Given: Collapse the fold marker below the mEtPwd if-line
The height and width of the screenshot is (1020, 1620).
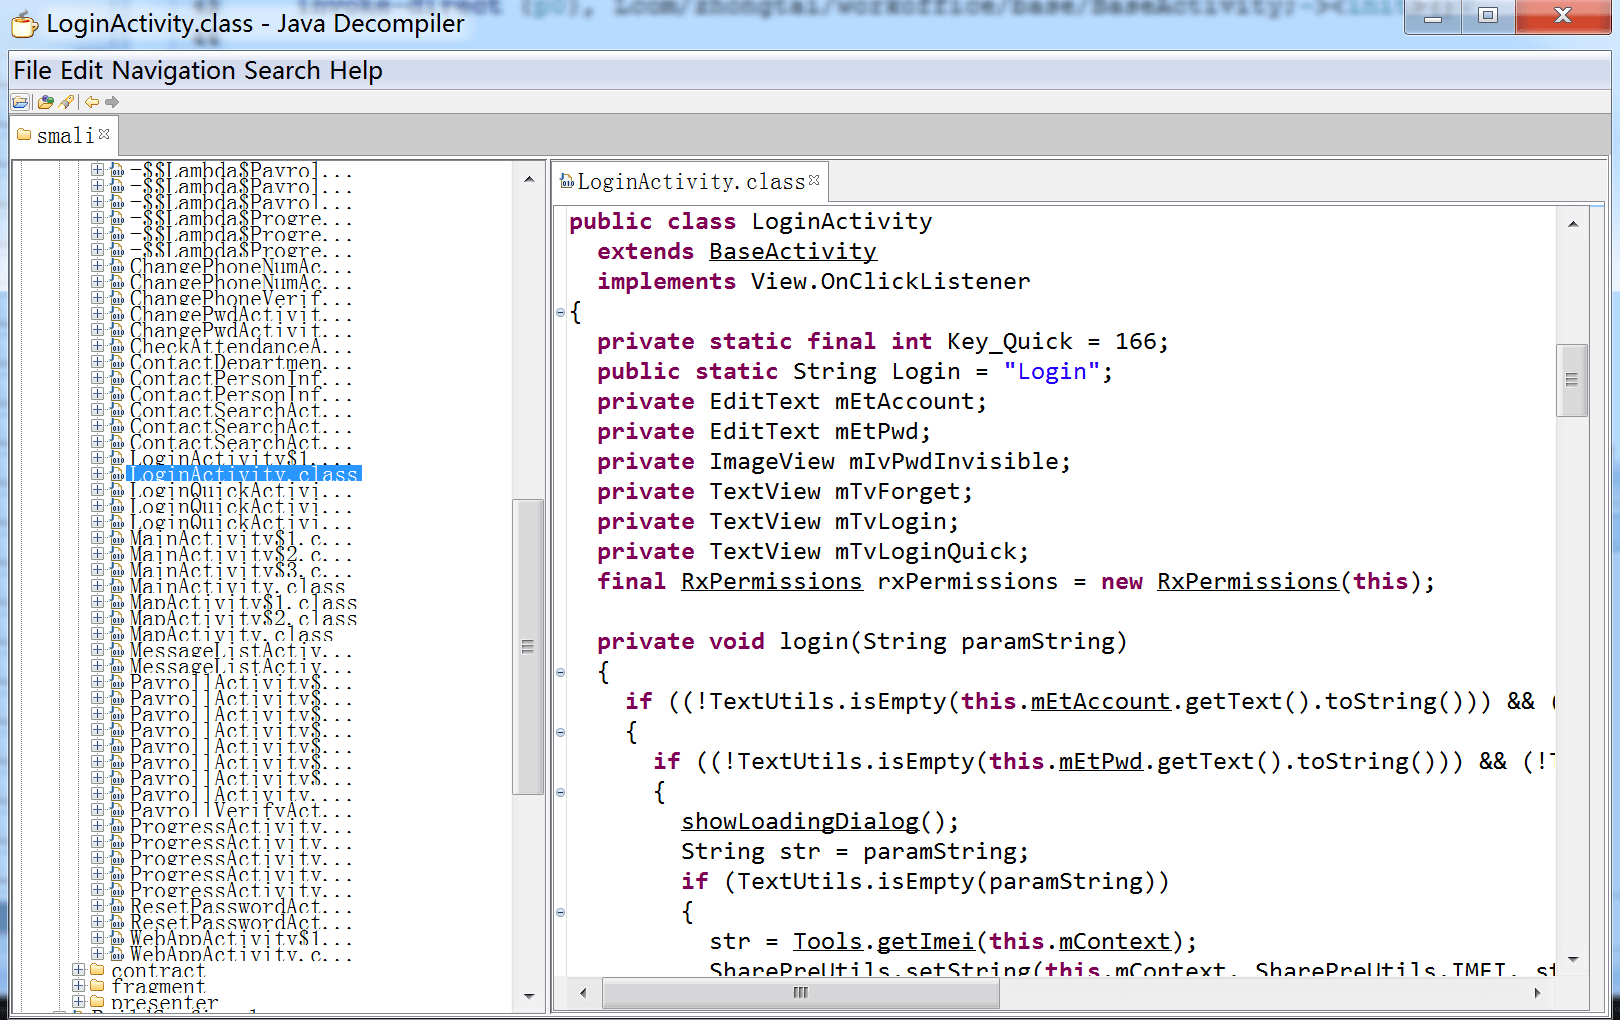Looking at the screenshot, I should (x=561, y=792).
